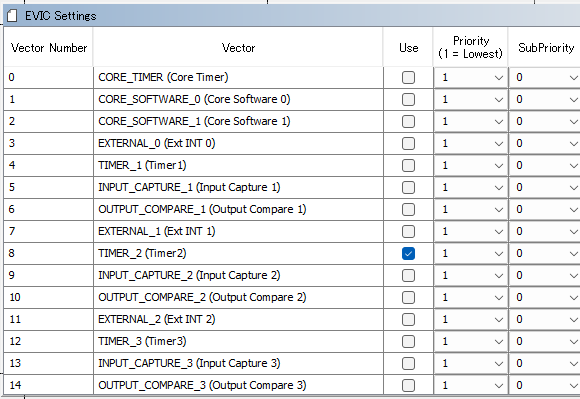Screen dimensions: 580x399
Task: Click vector number 11 cell
Action: pos(48,319)
